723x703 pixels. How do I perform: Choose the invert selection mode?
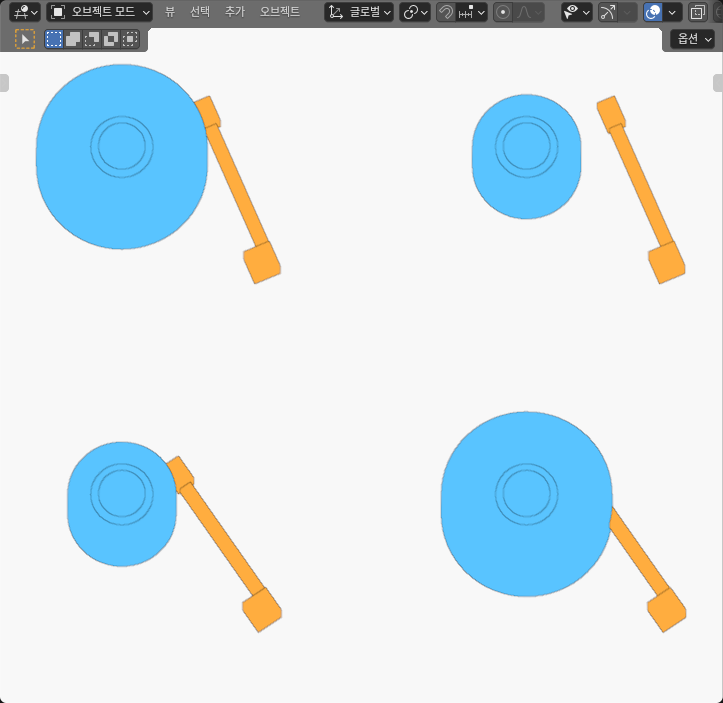111,39
